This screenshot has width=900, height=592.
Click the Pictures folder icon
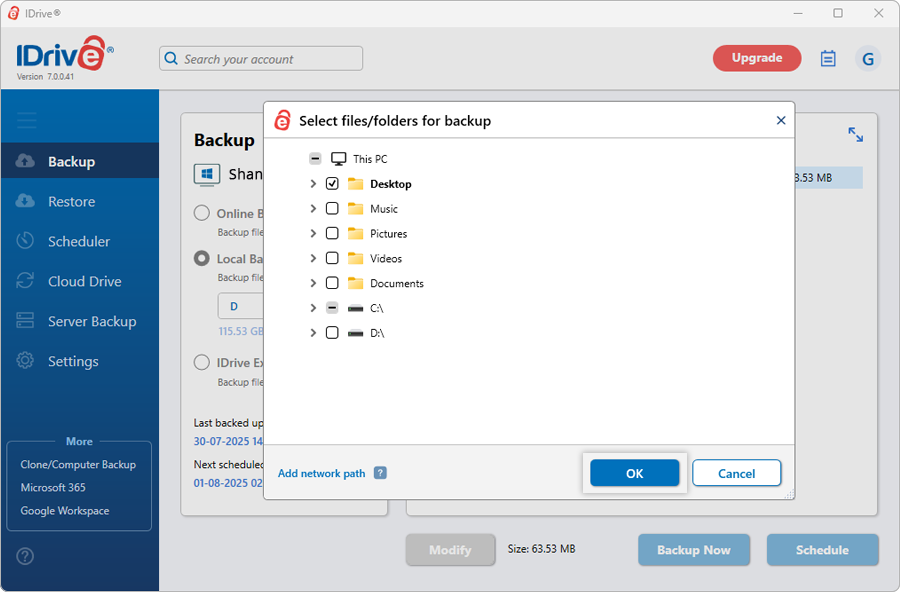pyautogui.click(x=356, y=233)
